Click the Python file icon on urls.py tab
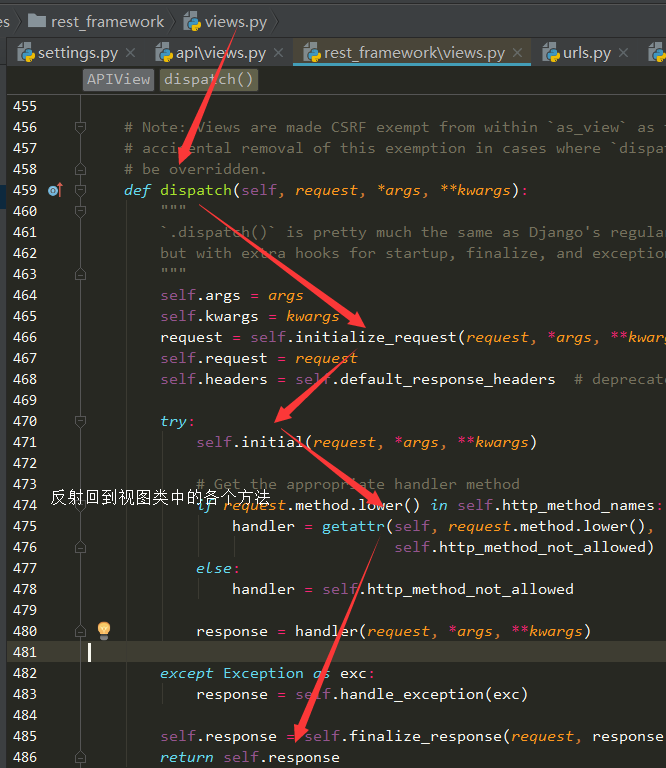The height and width of the screenshot is (768, 666). 551,52
